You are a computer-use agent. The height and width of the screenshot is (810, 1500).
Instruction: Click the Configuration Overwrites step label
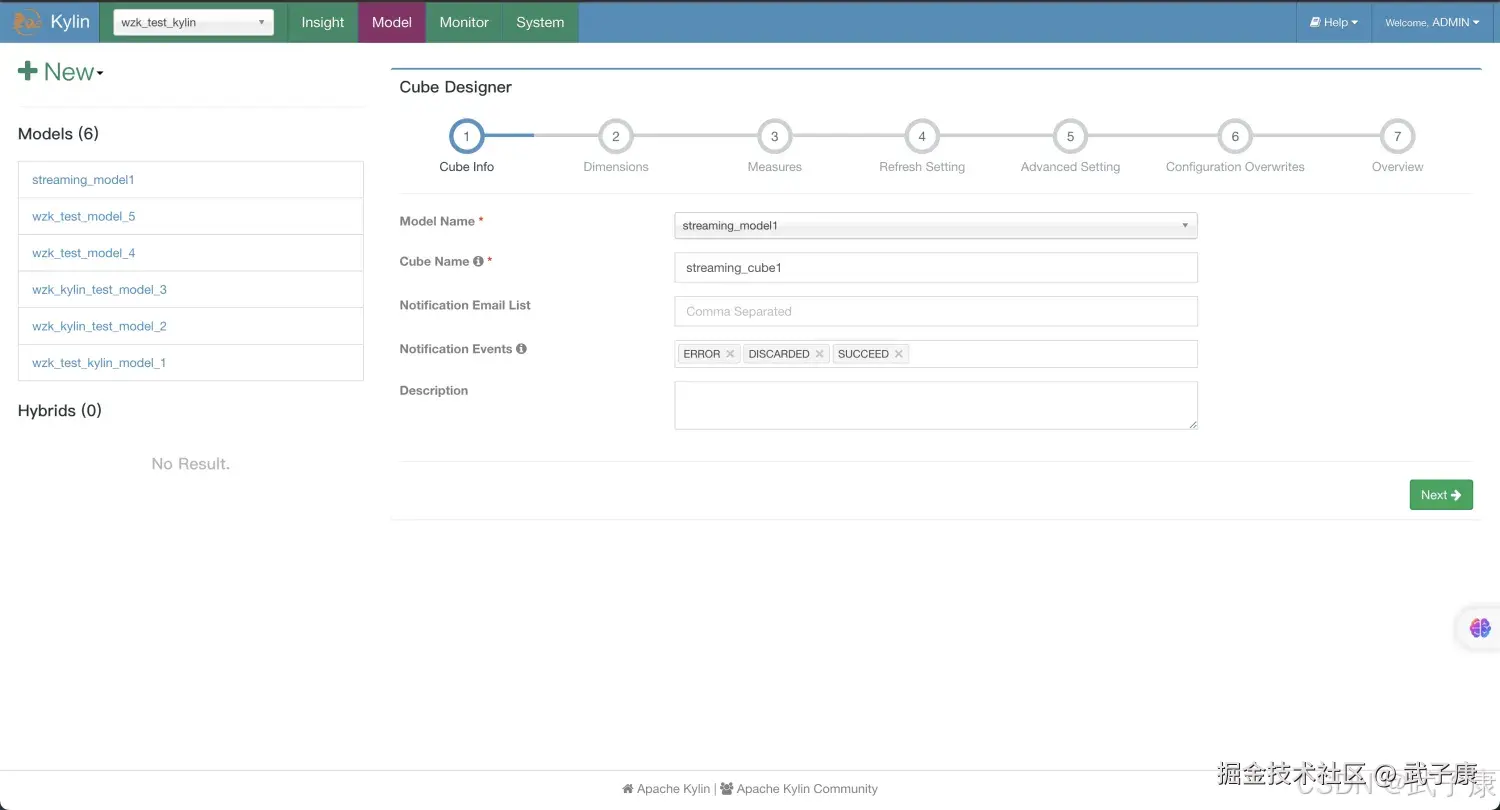point(1235,167)
